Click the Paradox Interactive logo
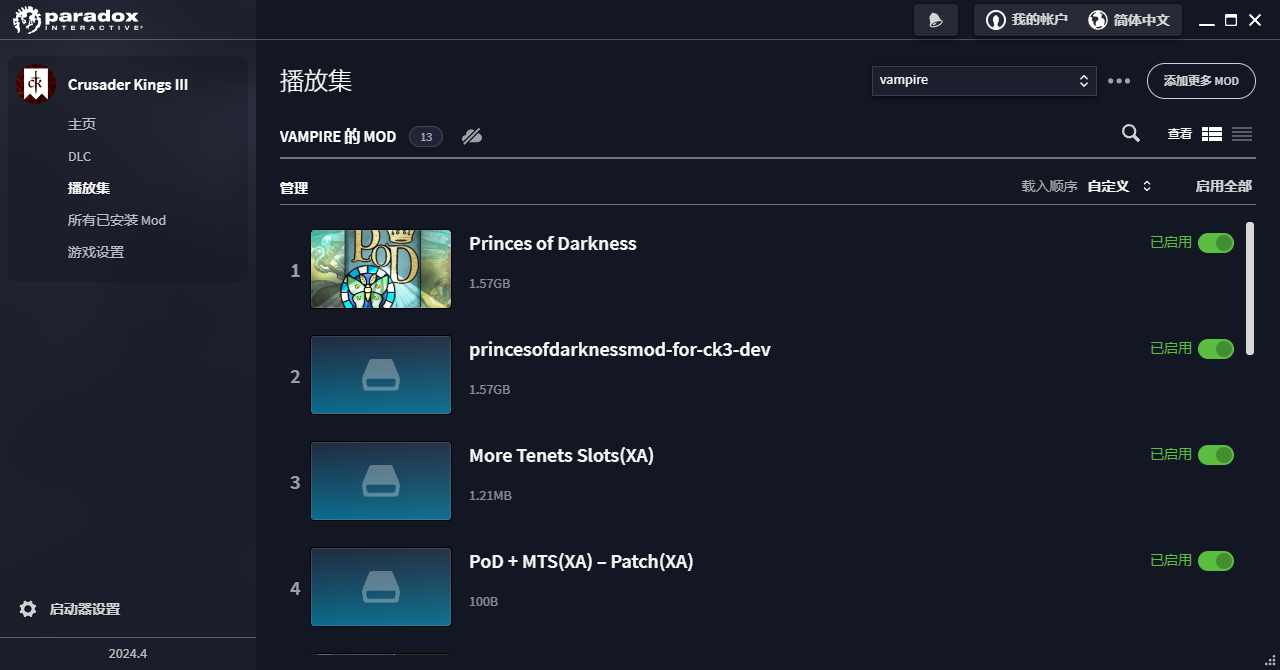Screen dimensions: 1280x670 click(78, 19)
